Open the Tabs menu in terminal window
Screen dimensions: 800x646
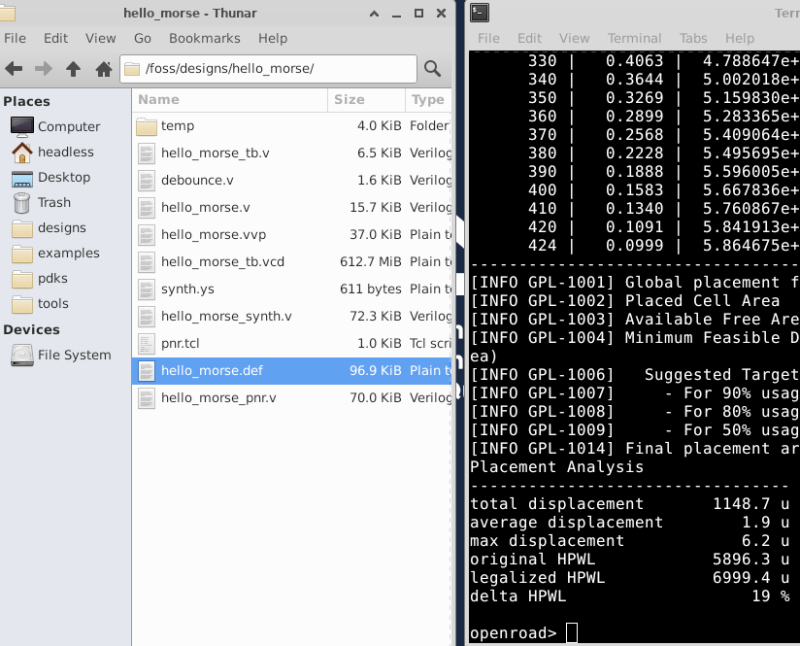tap(693, 38)
